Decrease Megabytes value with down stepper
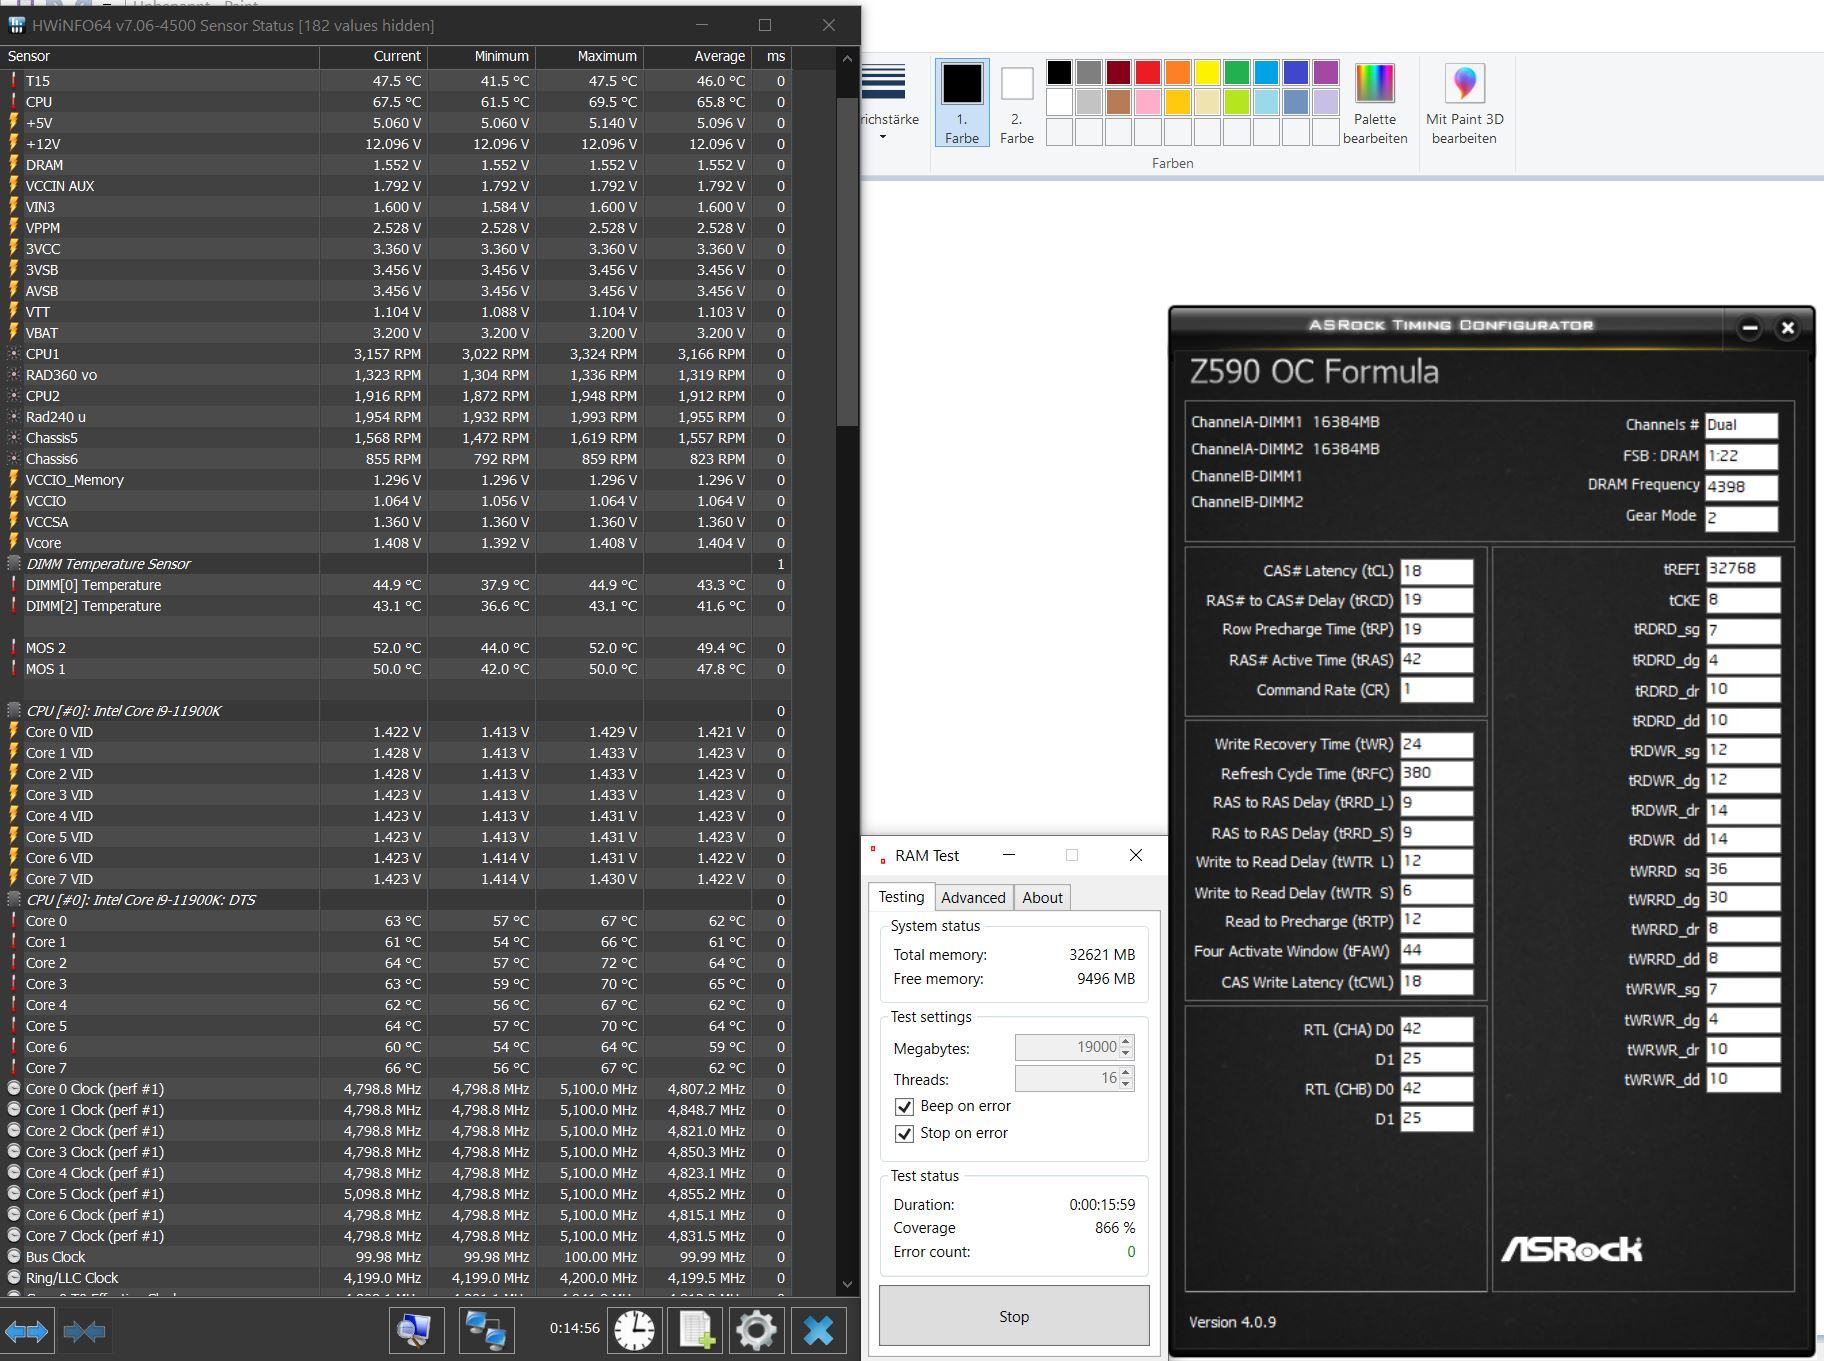1824x1361 pixels. [x=1126, y=1053]
